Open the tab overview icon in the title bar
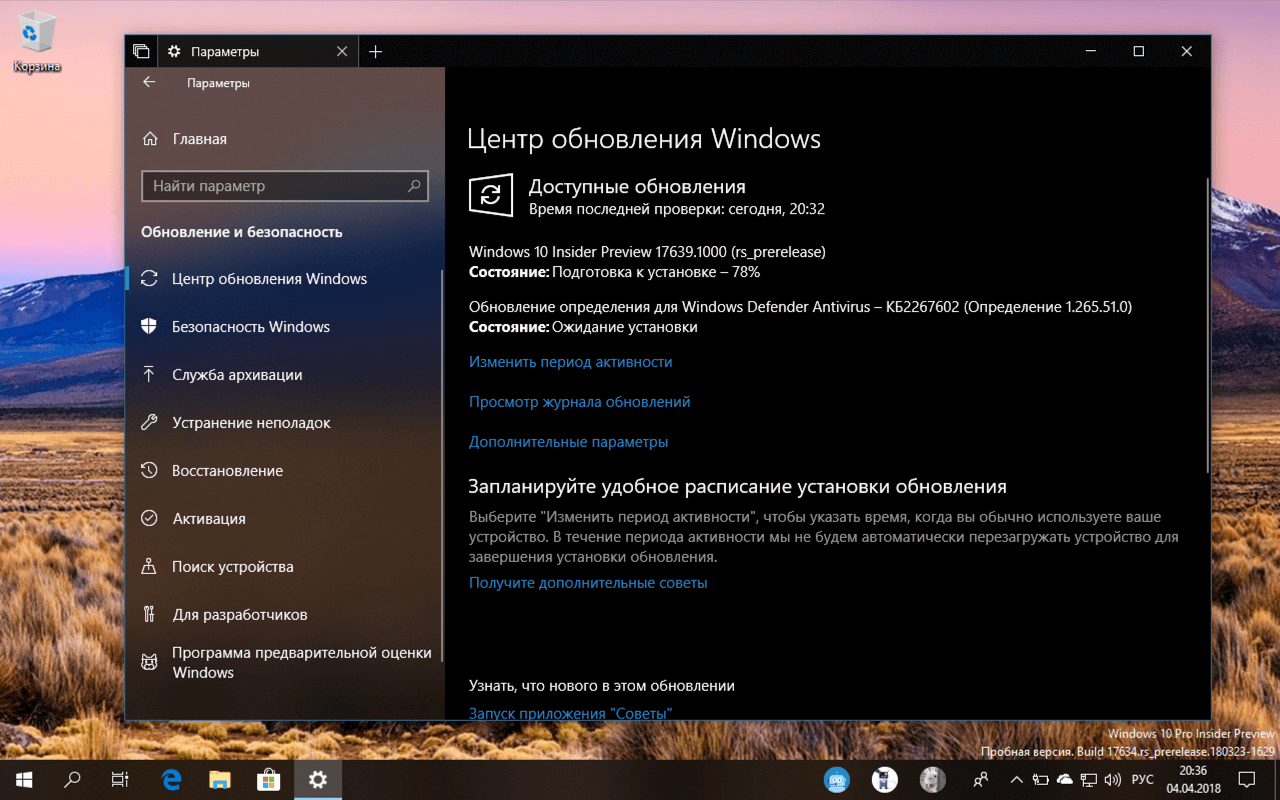This screenshot has width=1280, height=800. (x=141, y=52)
